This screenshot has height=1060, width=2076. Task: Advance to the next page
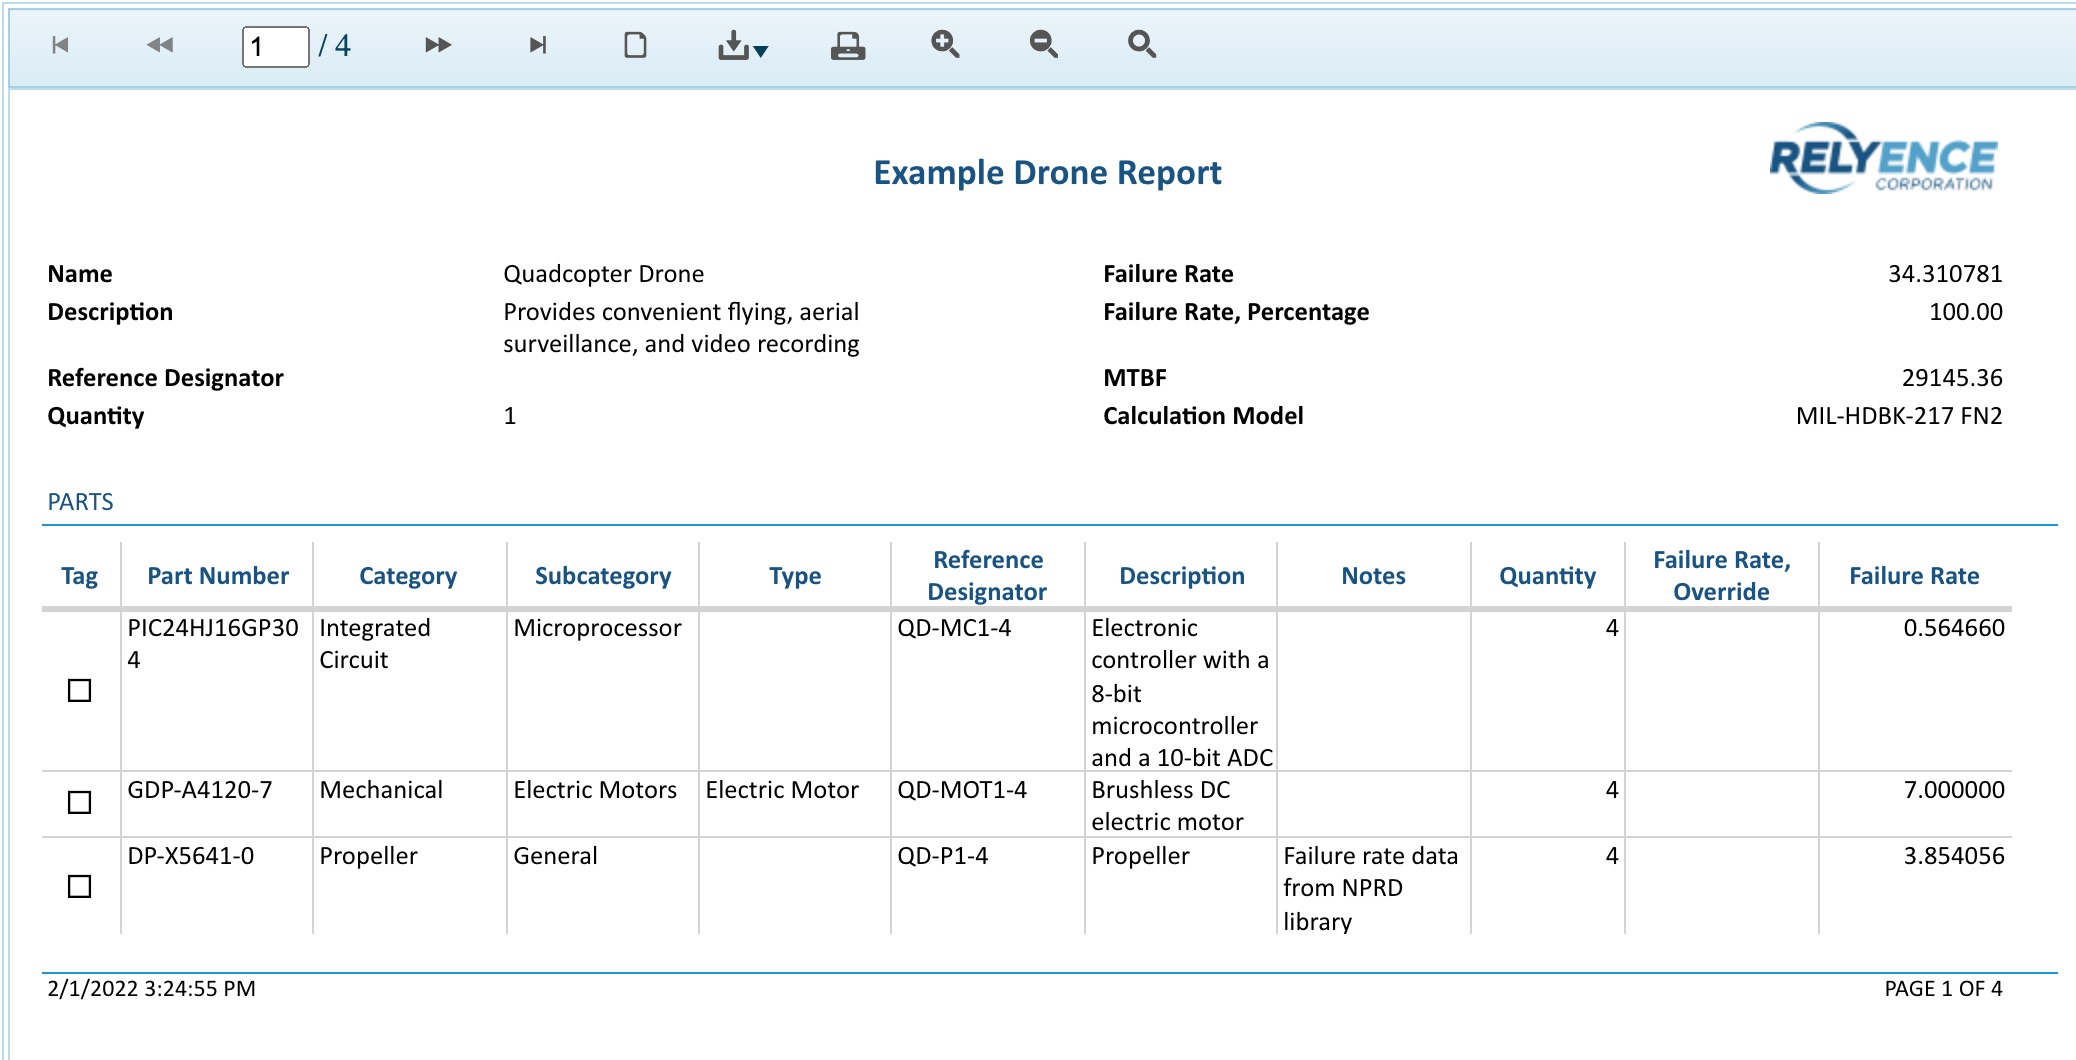tap(437, 45)
